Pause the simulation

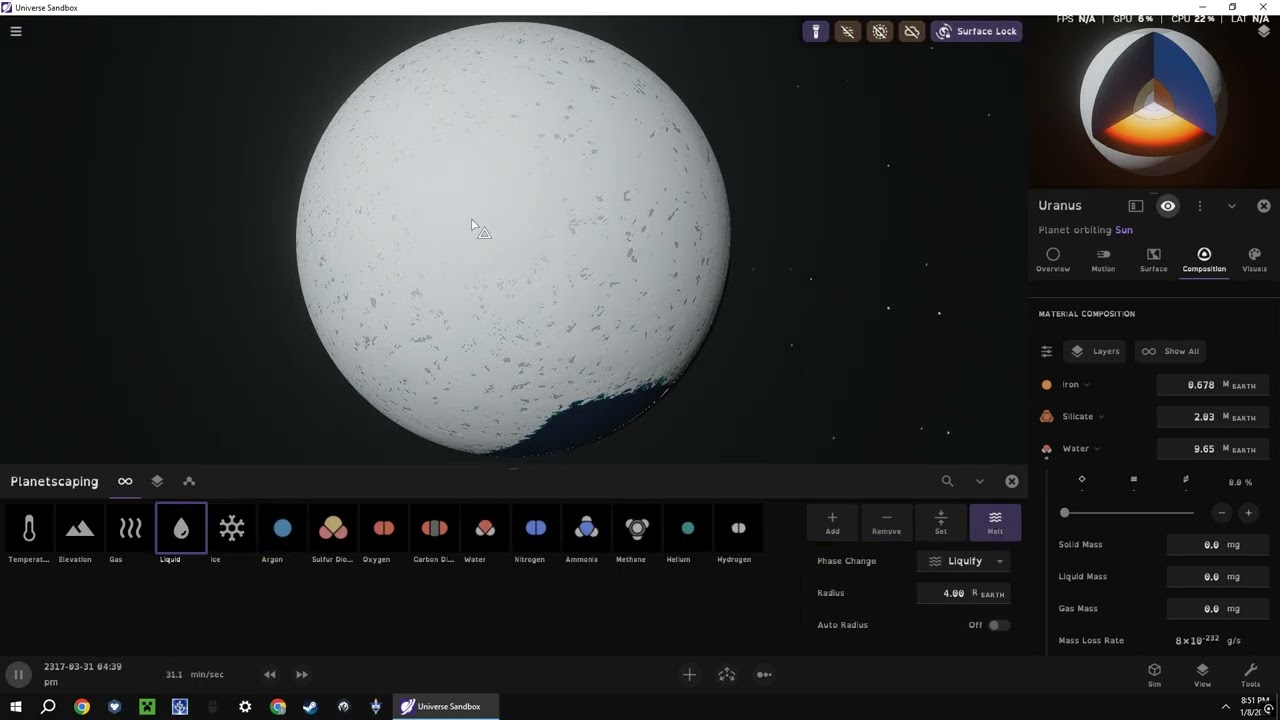click(18, 675)
